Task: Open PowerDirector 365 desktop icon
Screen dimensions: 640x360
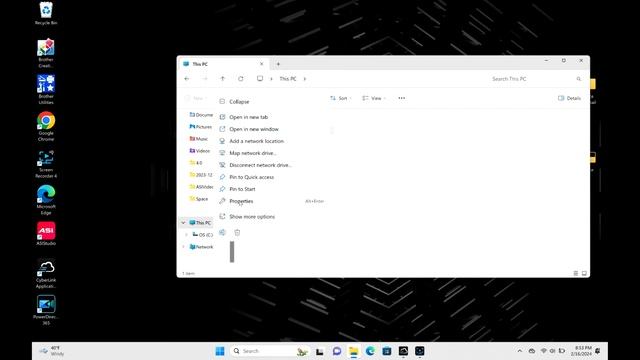Action: [46, 310]
